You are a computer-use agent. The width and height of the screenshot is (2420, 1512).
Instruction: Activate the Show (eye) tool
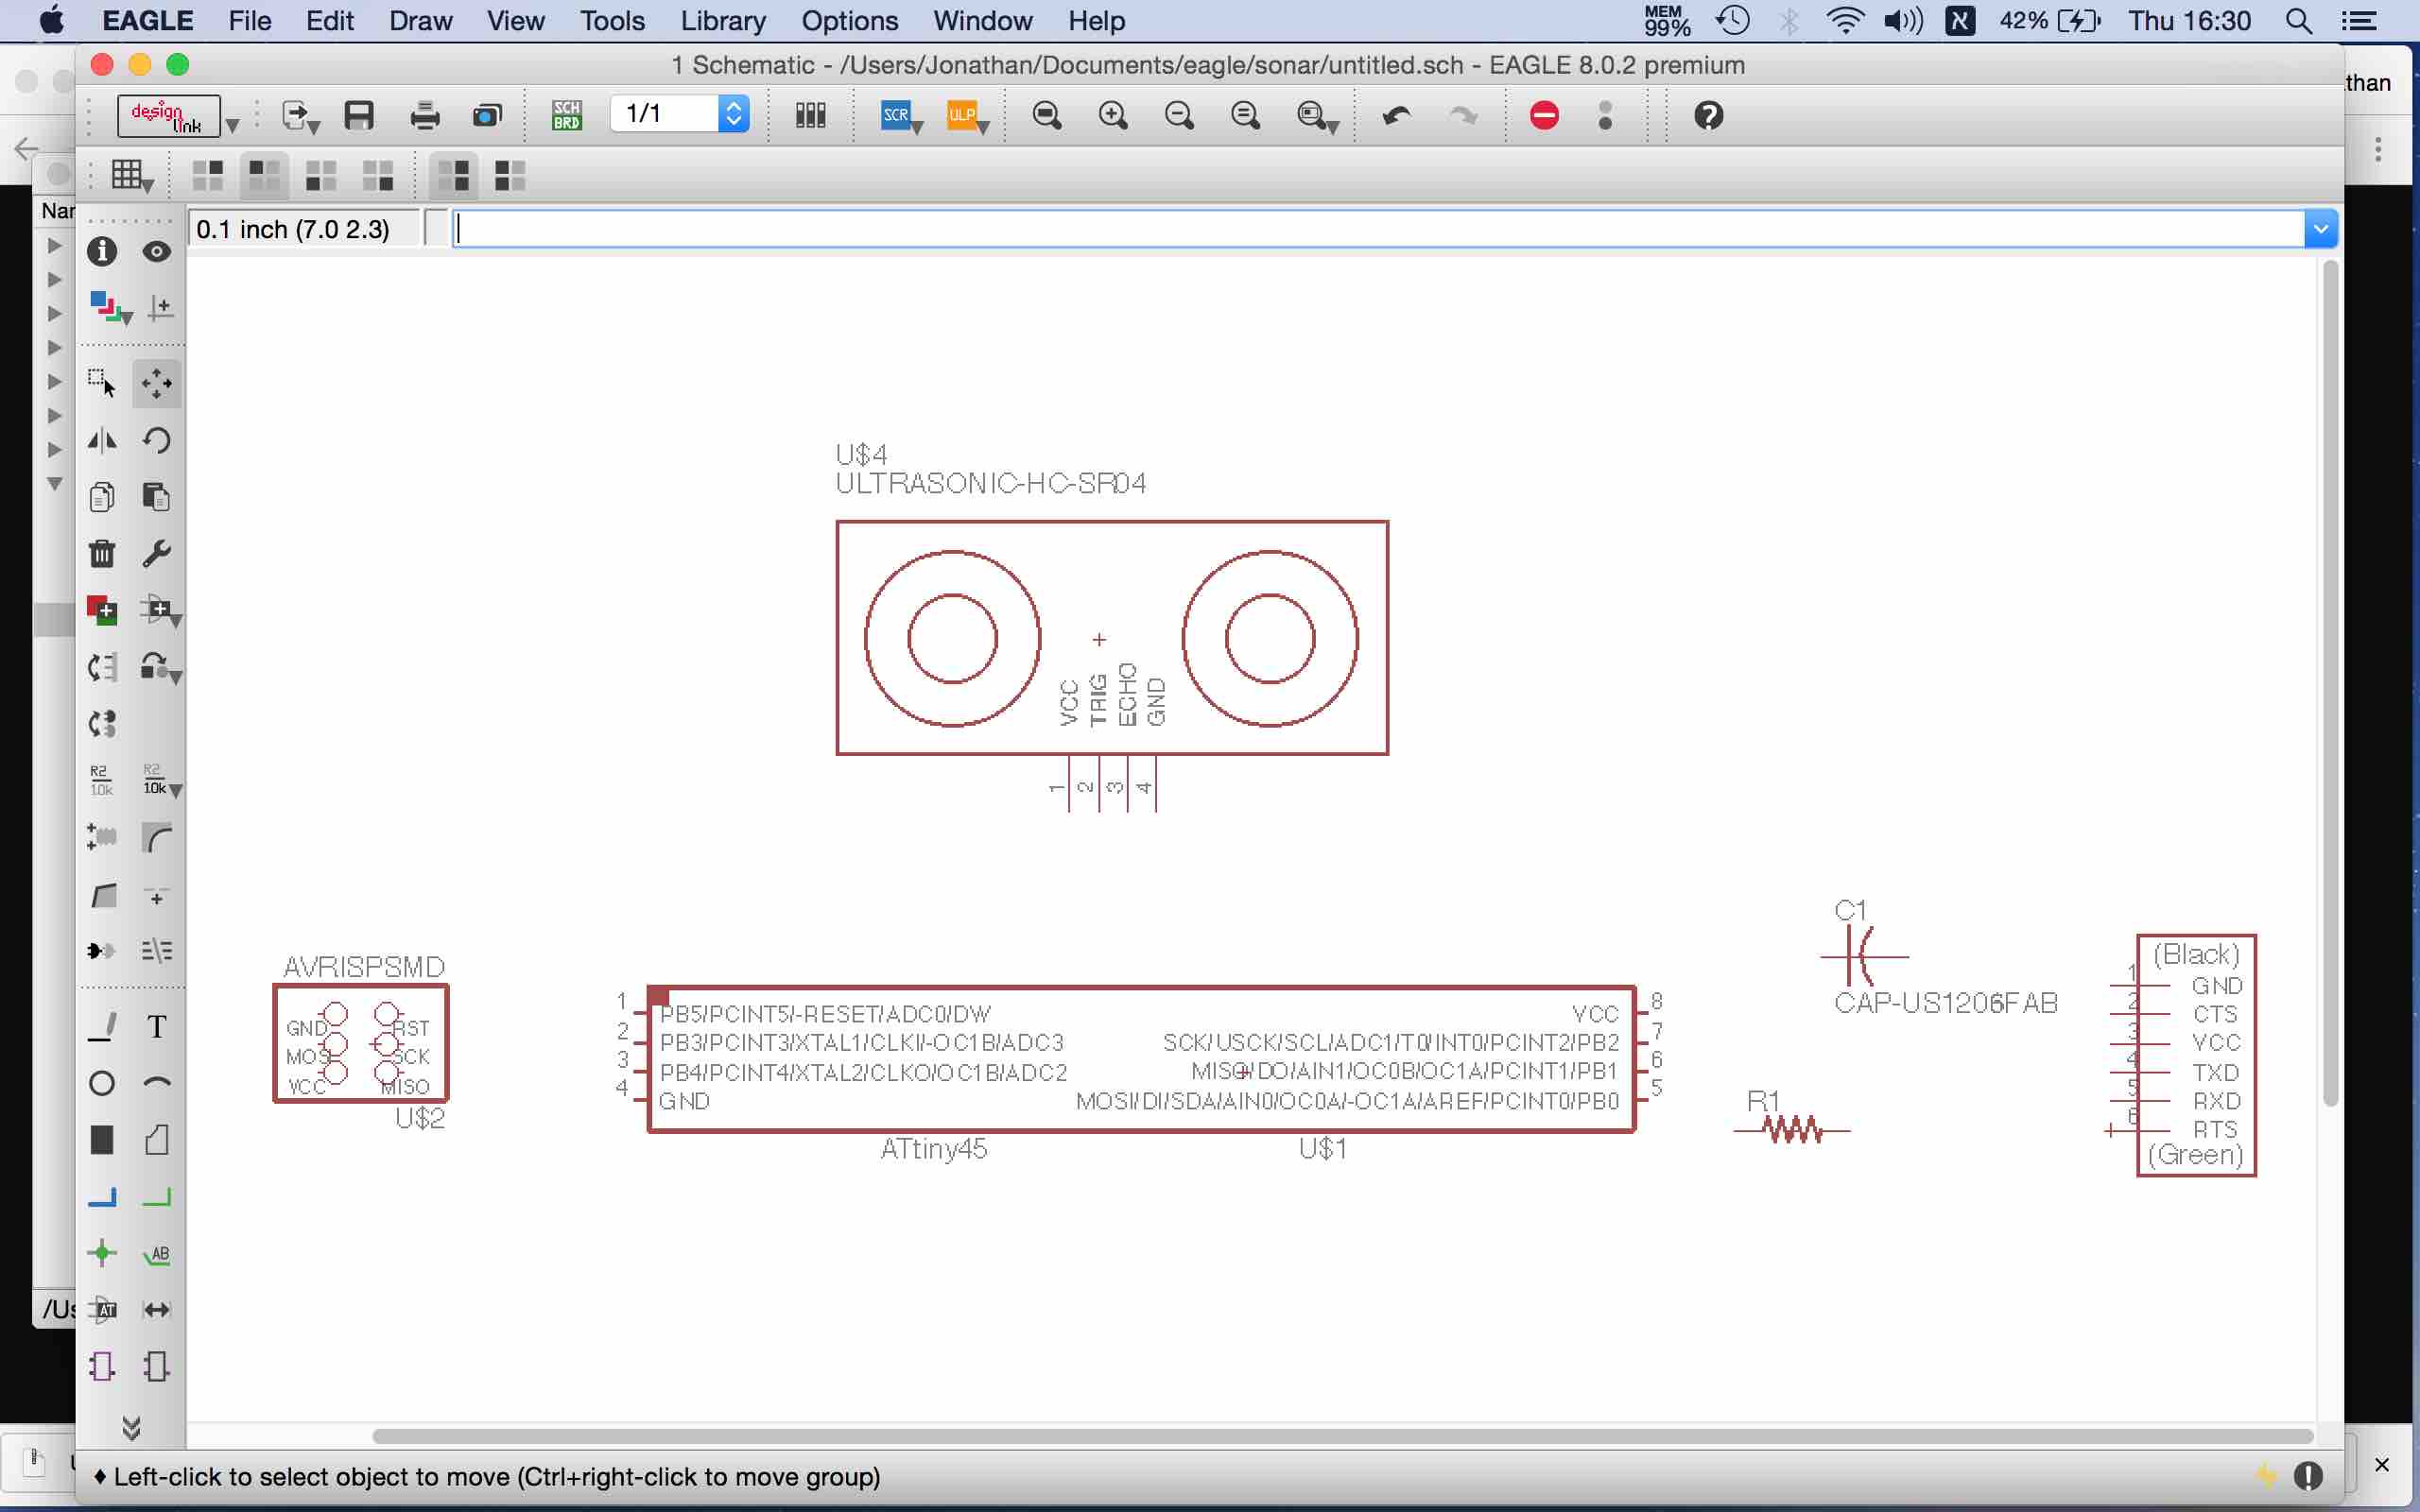pos(157,251)
